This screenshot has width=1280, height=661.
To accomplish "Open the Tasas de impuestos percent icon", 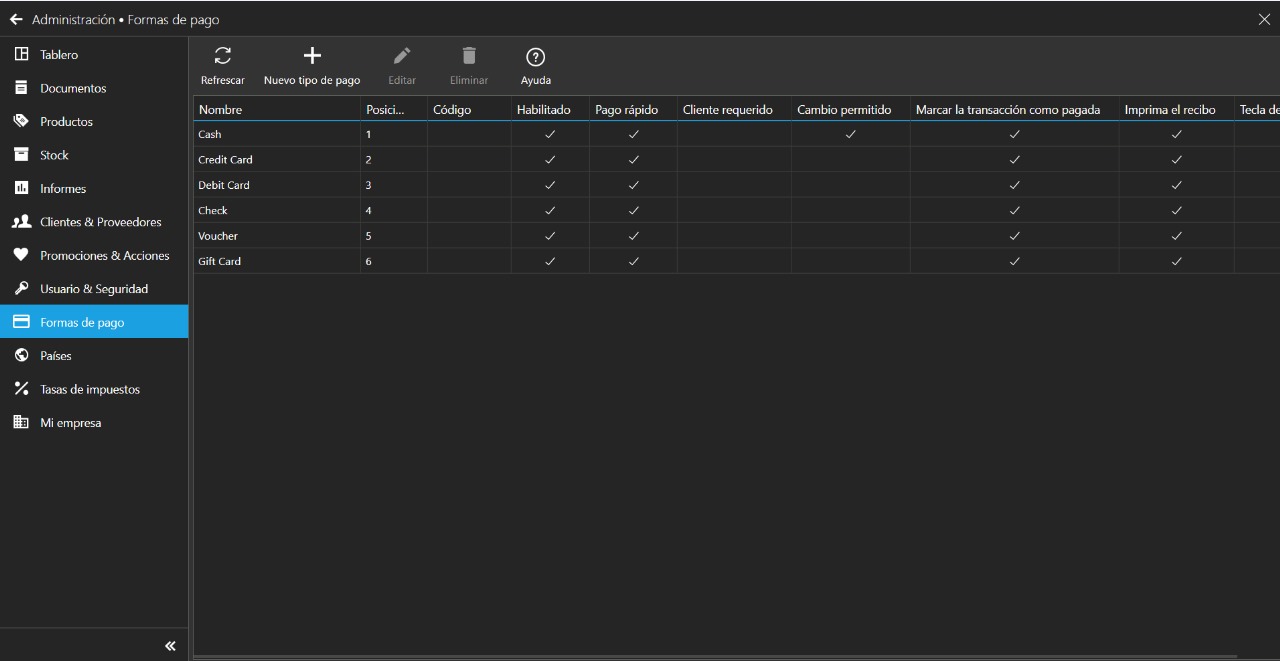I will click(x=21, y=389).
